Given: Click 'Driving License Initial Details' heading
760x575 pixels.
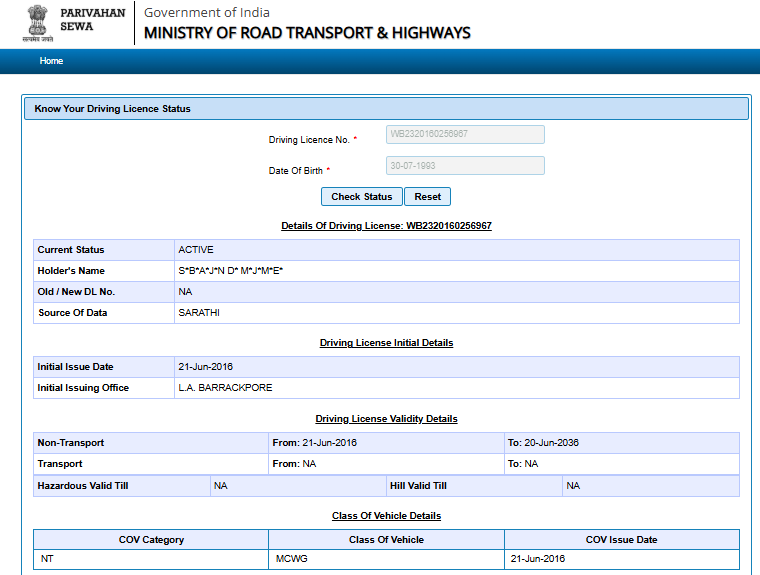Looking at the screenshot, I should click(x=386, y=343).
